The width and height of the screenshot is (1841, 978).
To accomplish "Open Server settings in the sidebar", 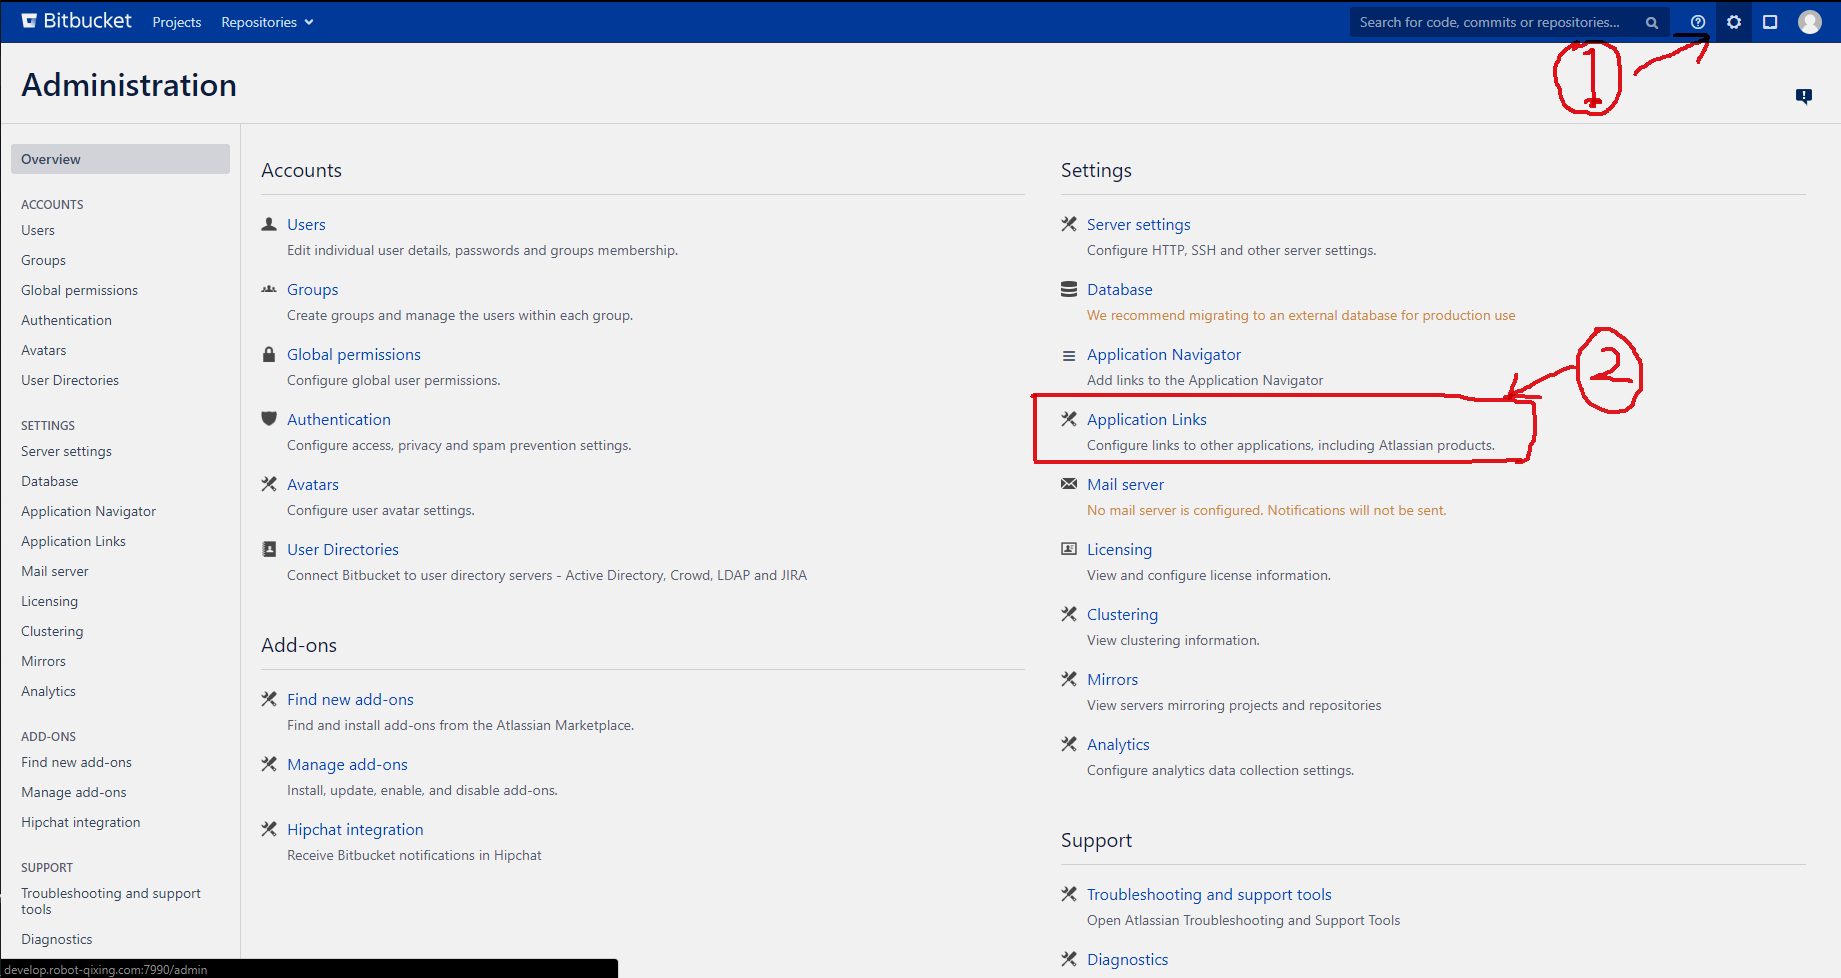I will tap(66, 451).
